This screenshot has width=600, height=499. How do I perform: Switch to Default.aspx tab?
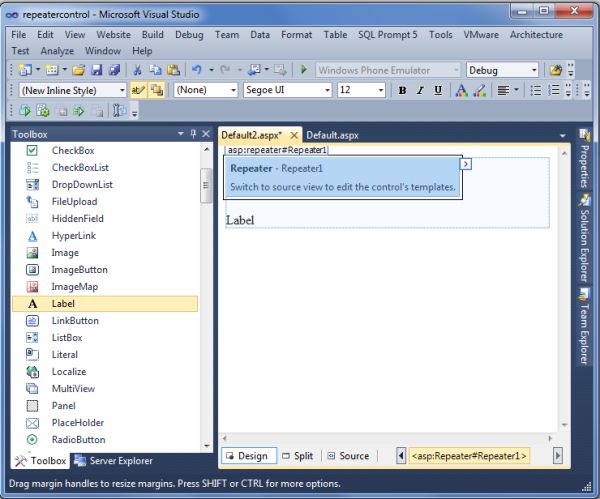(x=333, y=135)
